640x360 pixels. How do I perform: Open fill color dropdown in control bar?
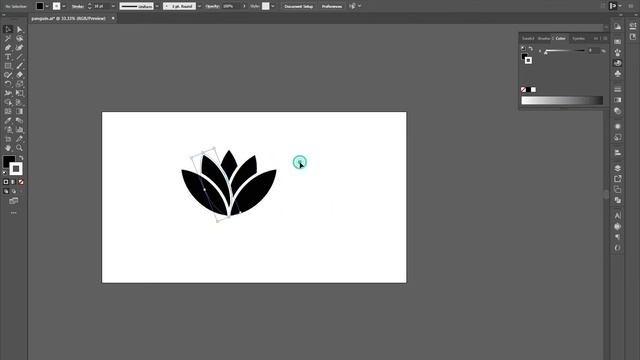pyautogui.click(x=47, y=6)
